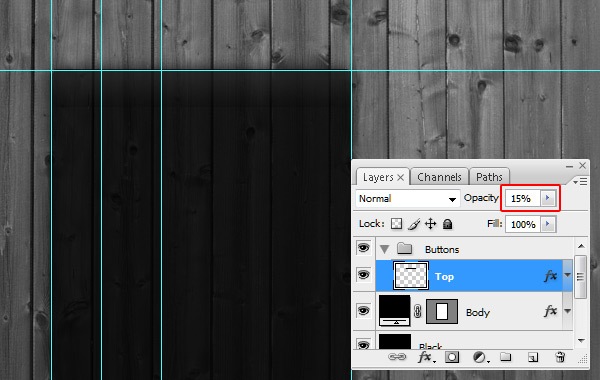The image size is (600, 380).
Task: Open the add layer style fx menu
Action: [426, 357]
